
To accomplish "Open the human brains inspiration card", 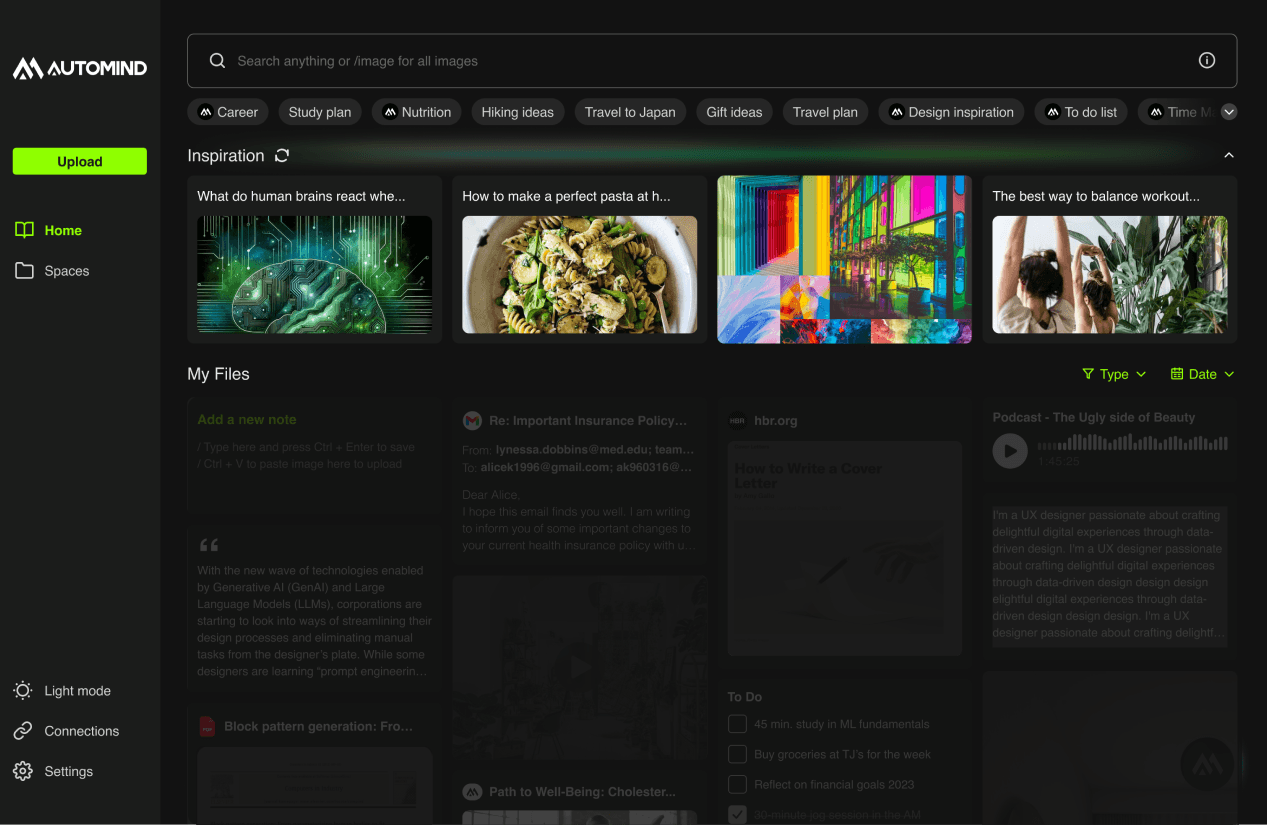I will [315, 260].
